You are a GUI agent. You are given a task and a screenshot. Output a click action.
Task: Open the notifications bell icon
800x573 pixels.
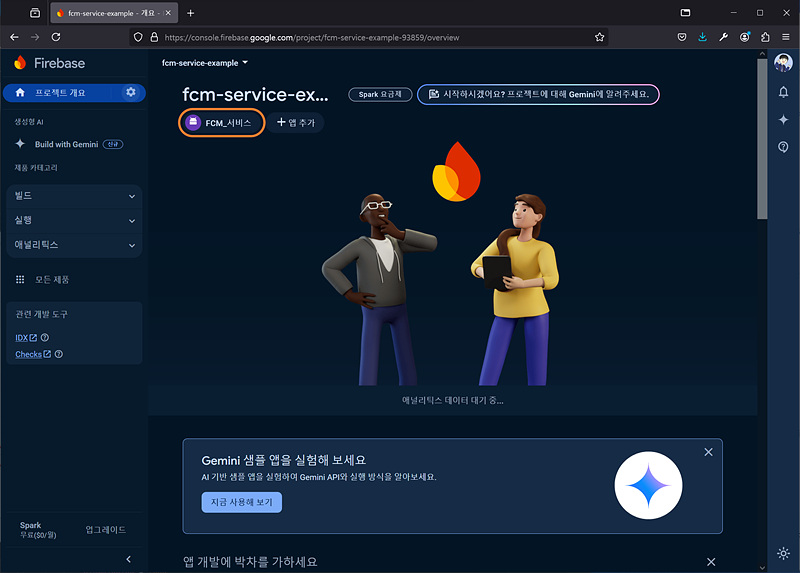(x=783, y=92)
